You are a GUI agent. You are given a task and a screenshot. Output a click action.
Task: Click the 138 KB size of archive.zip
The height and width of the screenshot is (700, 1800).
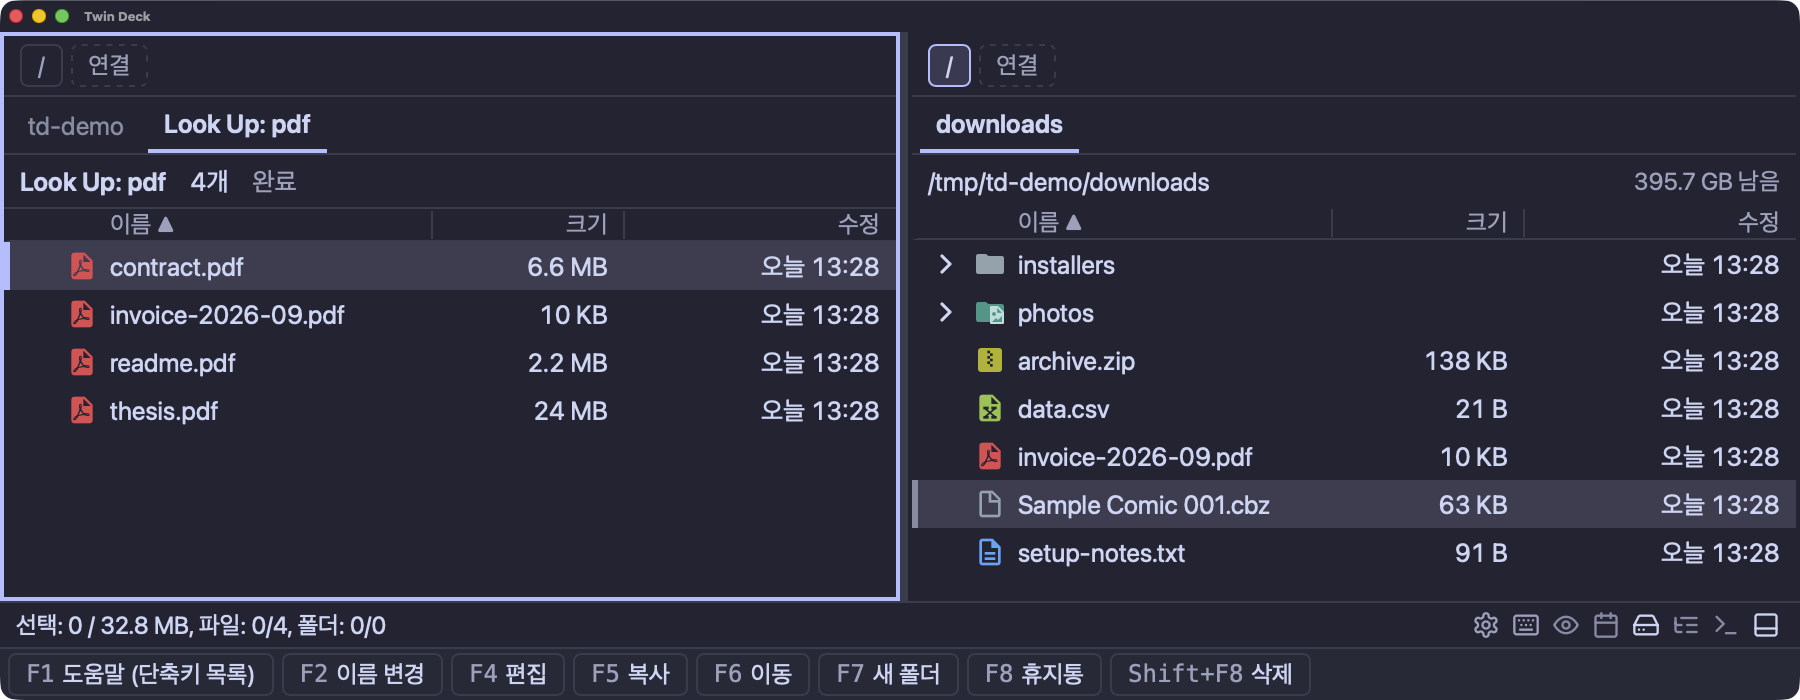pos(1466,361)
